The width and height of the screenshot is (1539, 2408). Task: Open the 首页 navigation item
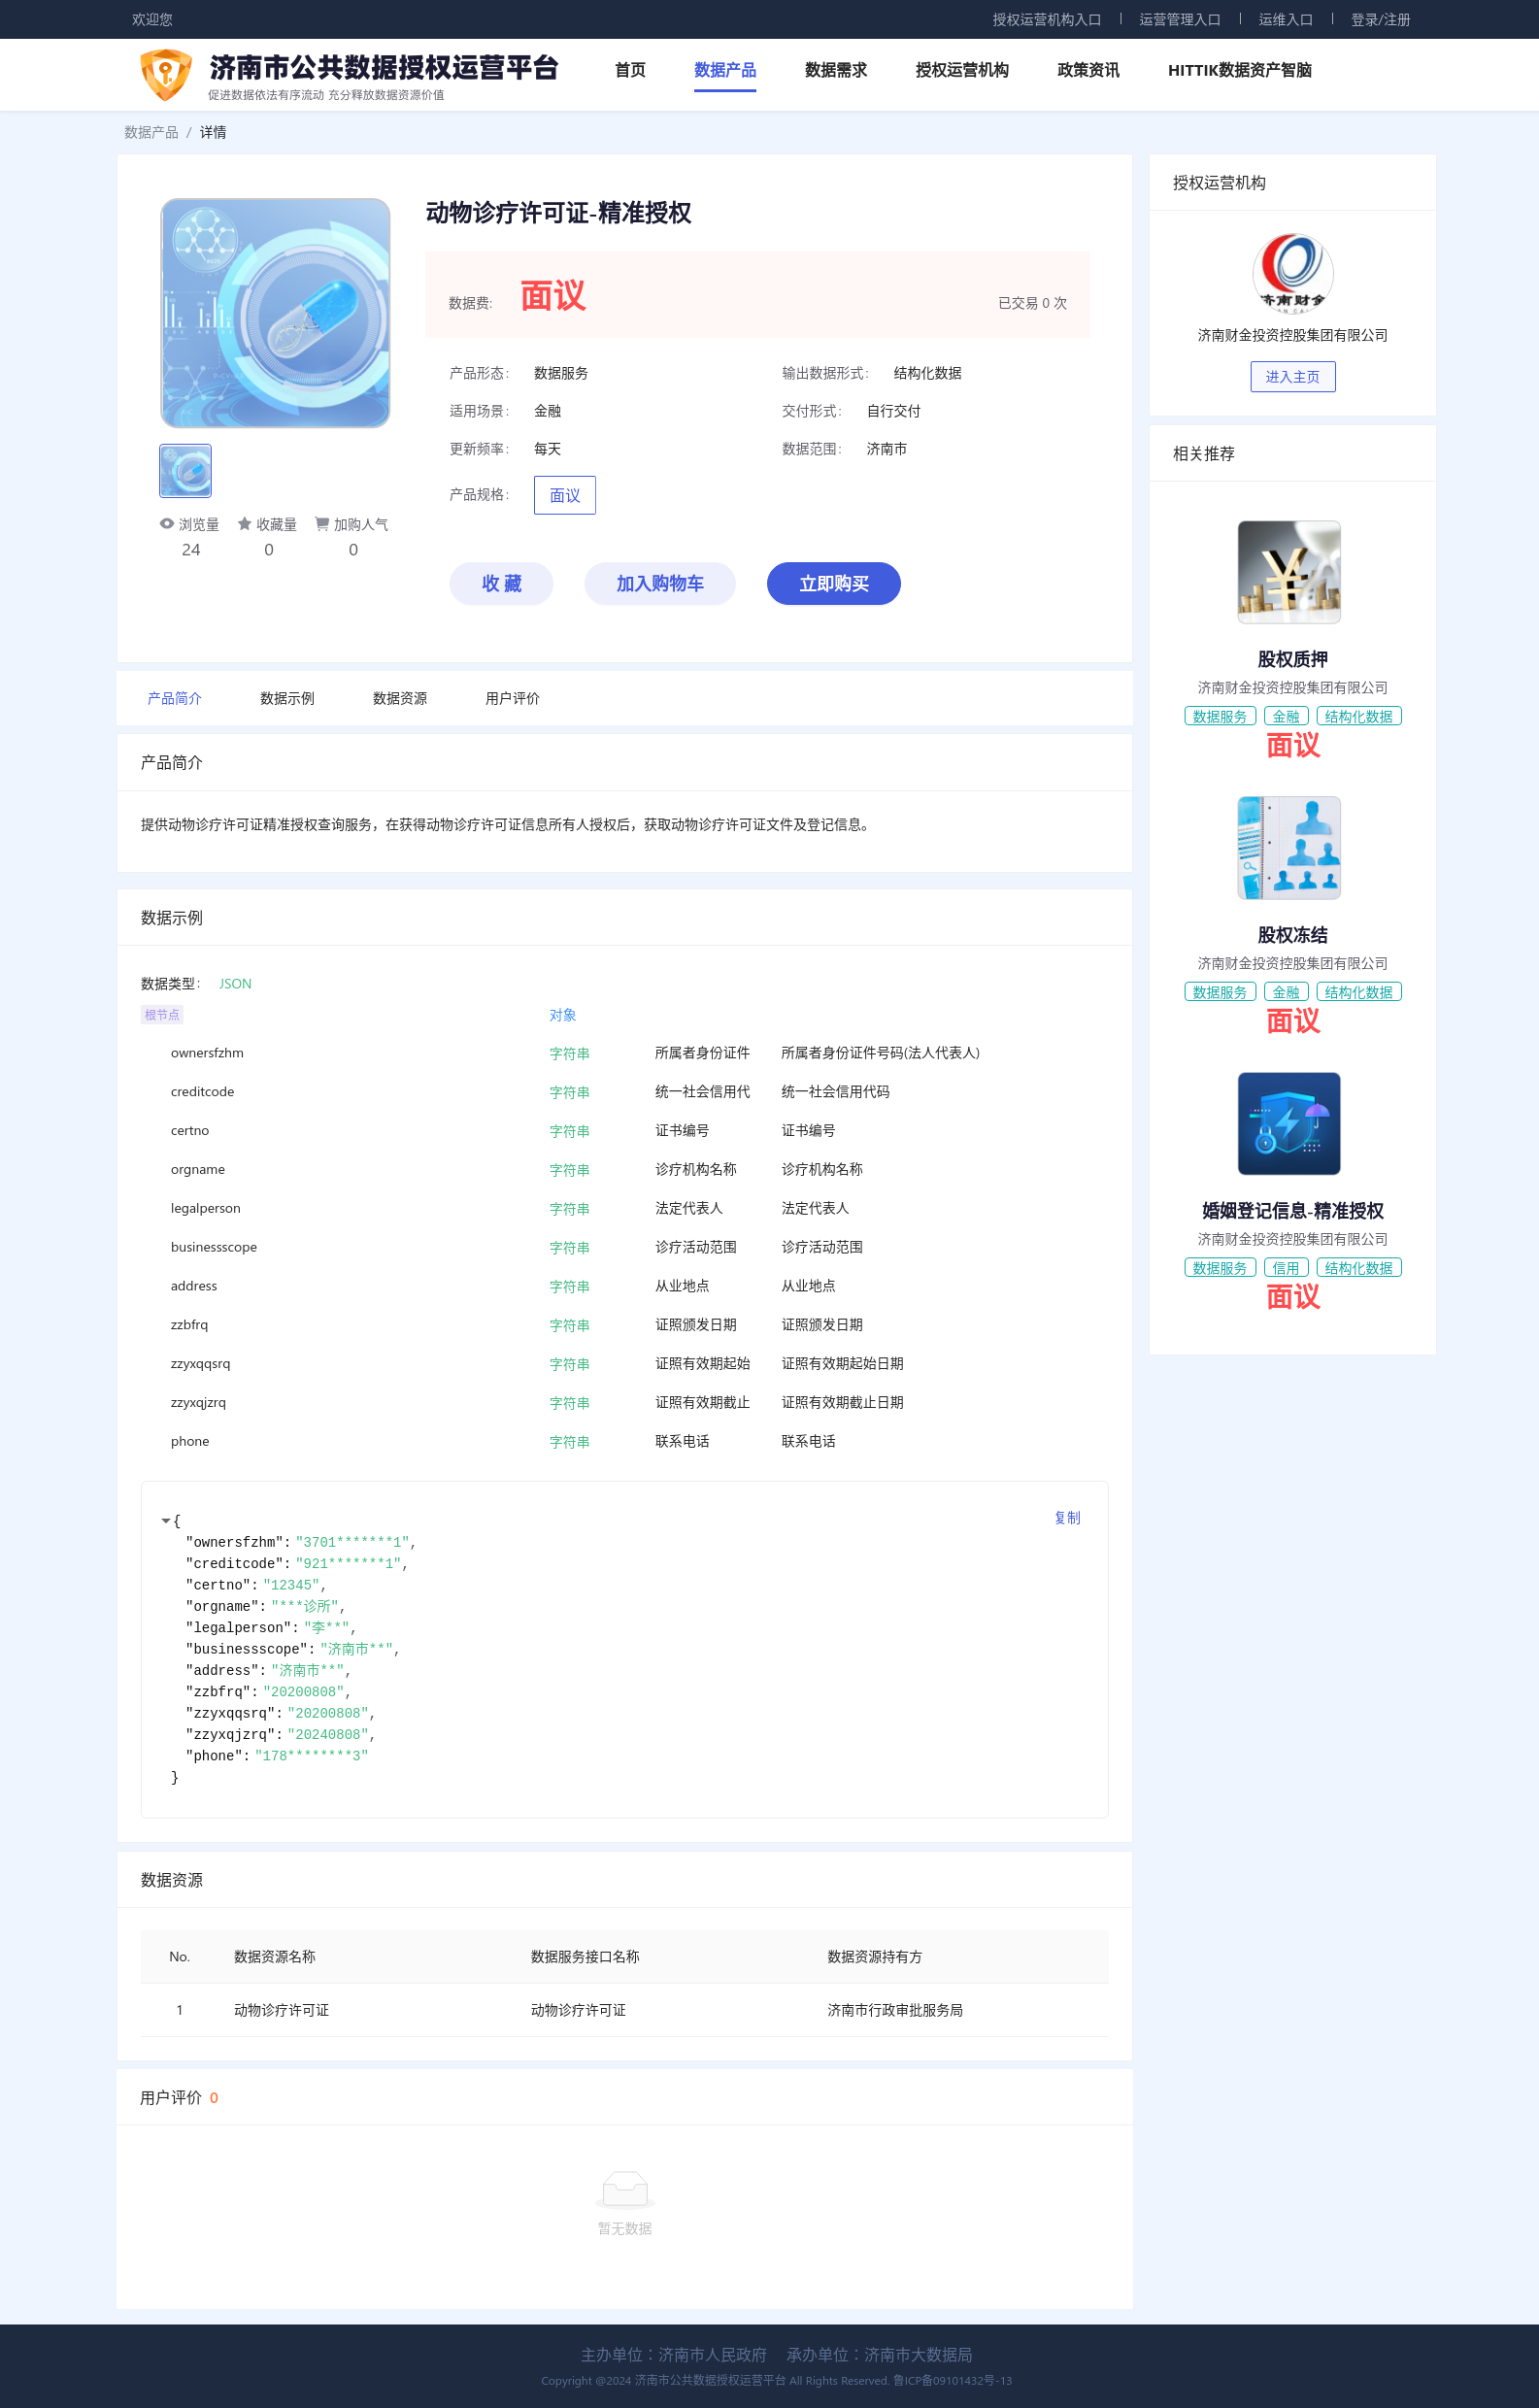pos(630,70)
